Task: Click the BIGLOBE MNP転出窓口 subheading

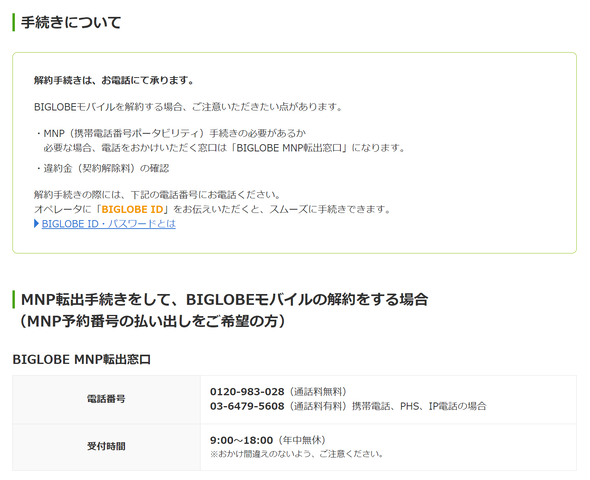Action: (x=82, y=359)
